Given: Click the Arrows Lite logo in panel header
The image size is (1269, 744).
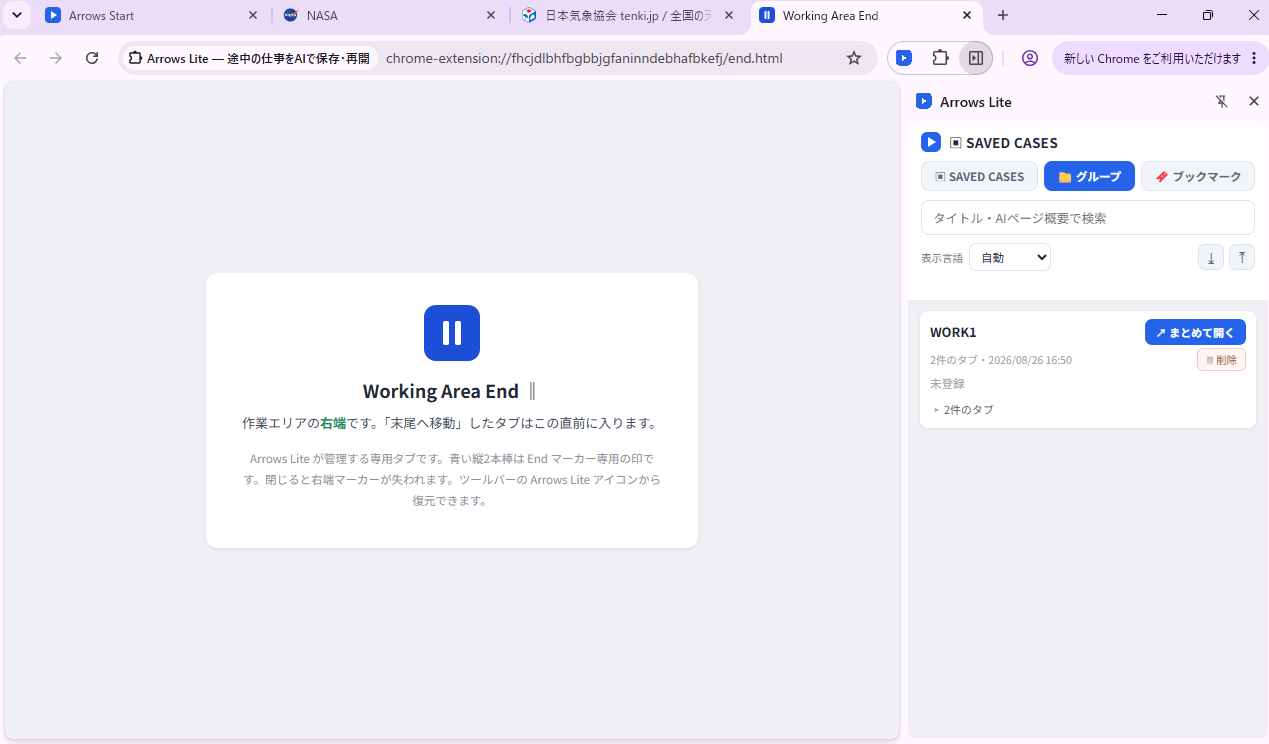Looking at the screenshot, I should (x=924, y=101).
